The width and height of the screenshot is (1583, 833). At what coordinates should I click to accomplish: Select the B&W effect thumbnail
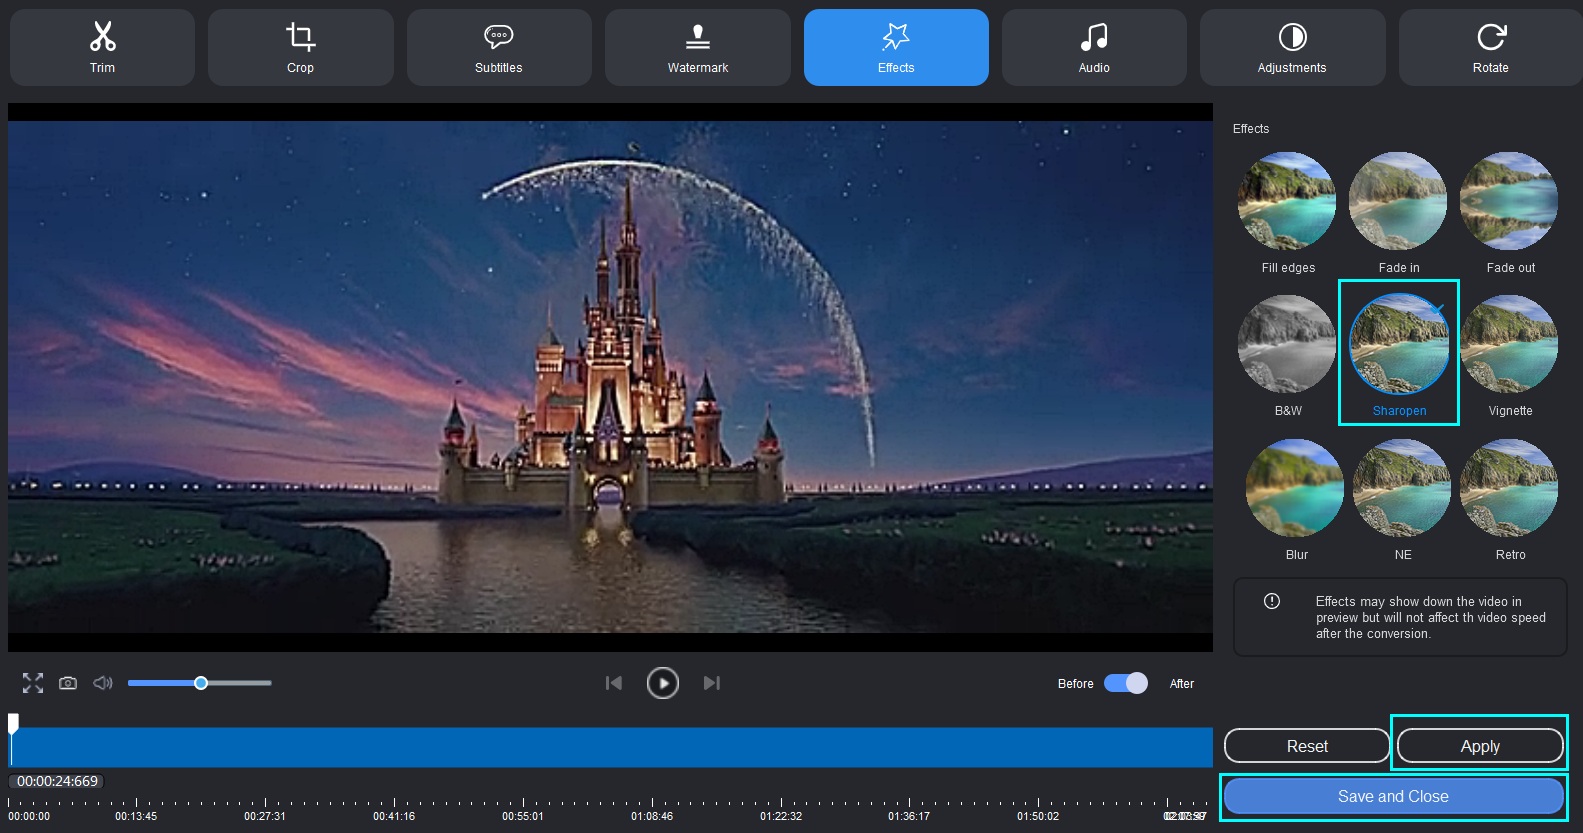pos(1287,344)
